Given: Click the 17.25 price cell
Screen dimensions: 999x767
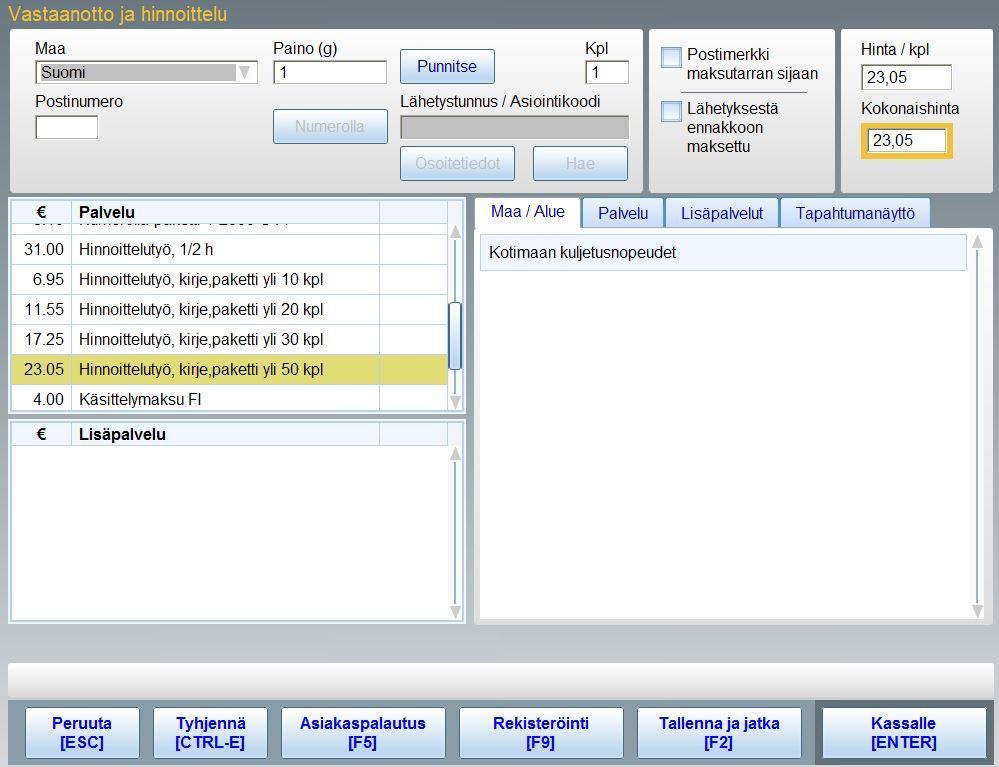Looking at the screenshot, I should click(44, 340).
